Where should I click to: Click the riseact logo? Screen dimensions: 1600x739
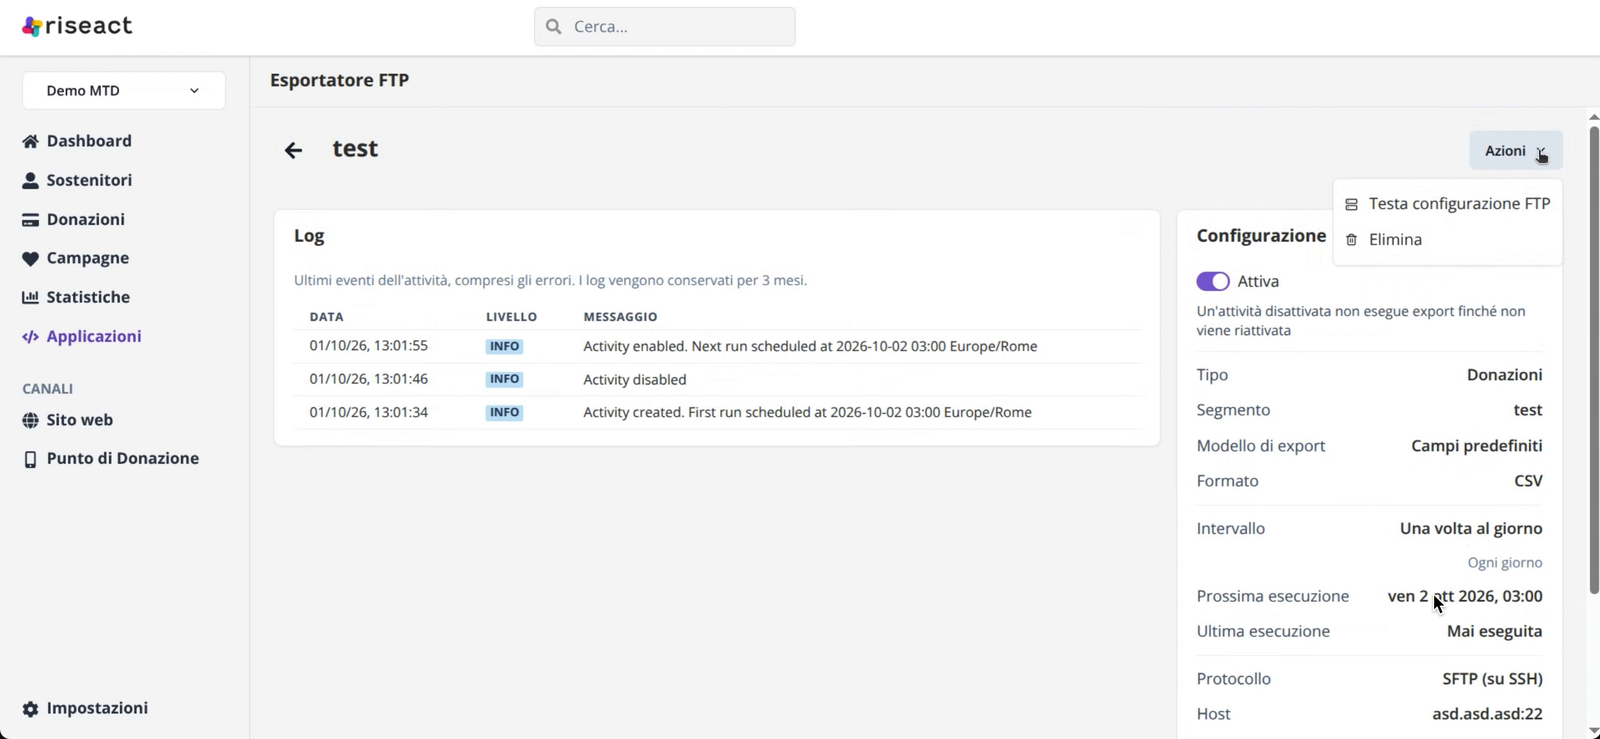77,26
